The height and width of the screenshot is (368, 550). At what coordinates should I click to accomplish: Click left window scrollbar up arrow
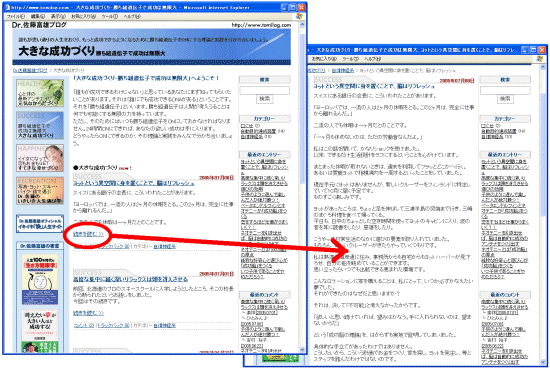[302, 25]
